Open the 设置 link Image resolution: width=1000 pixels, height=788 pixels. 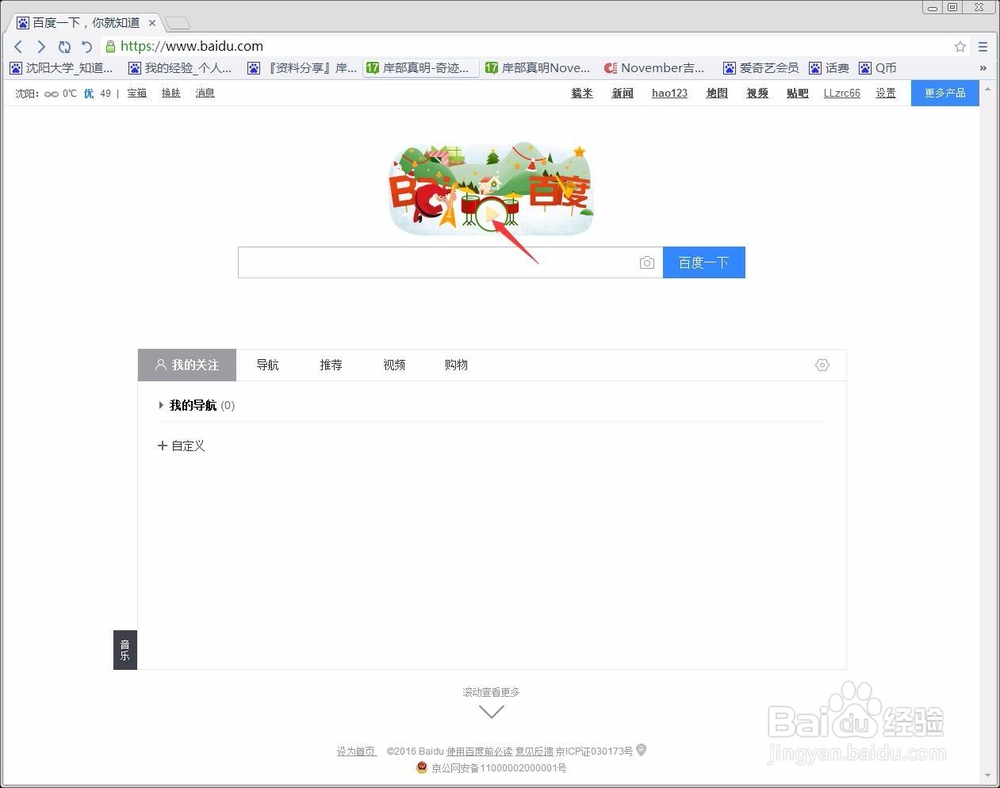[x=885, y=93]
